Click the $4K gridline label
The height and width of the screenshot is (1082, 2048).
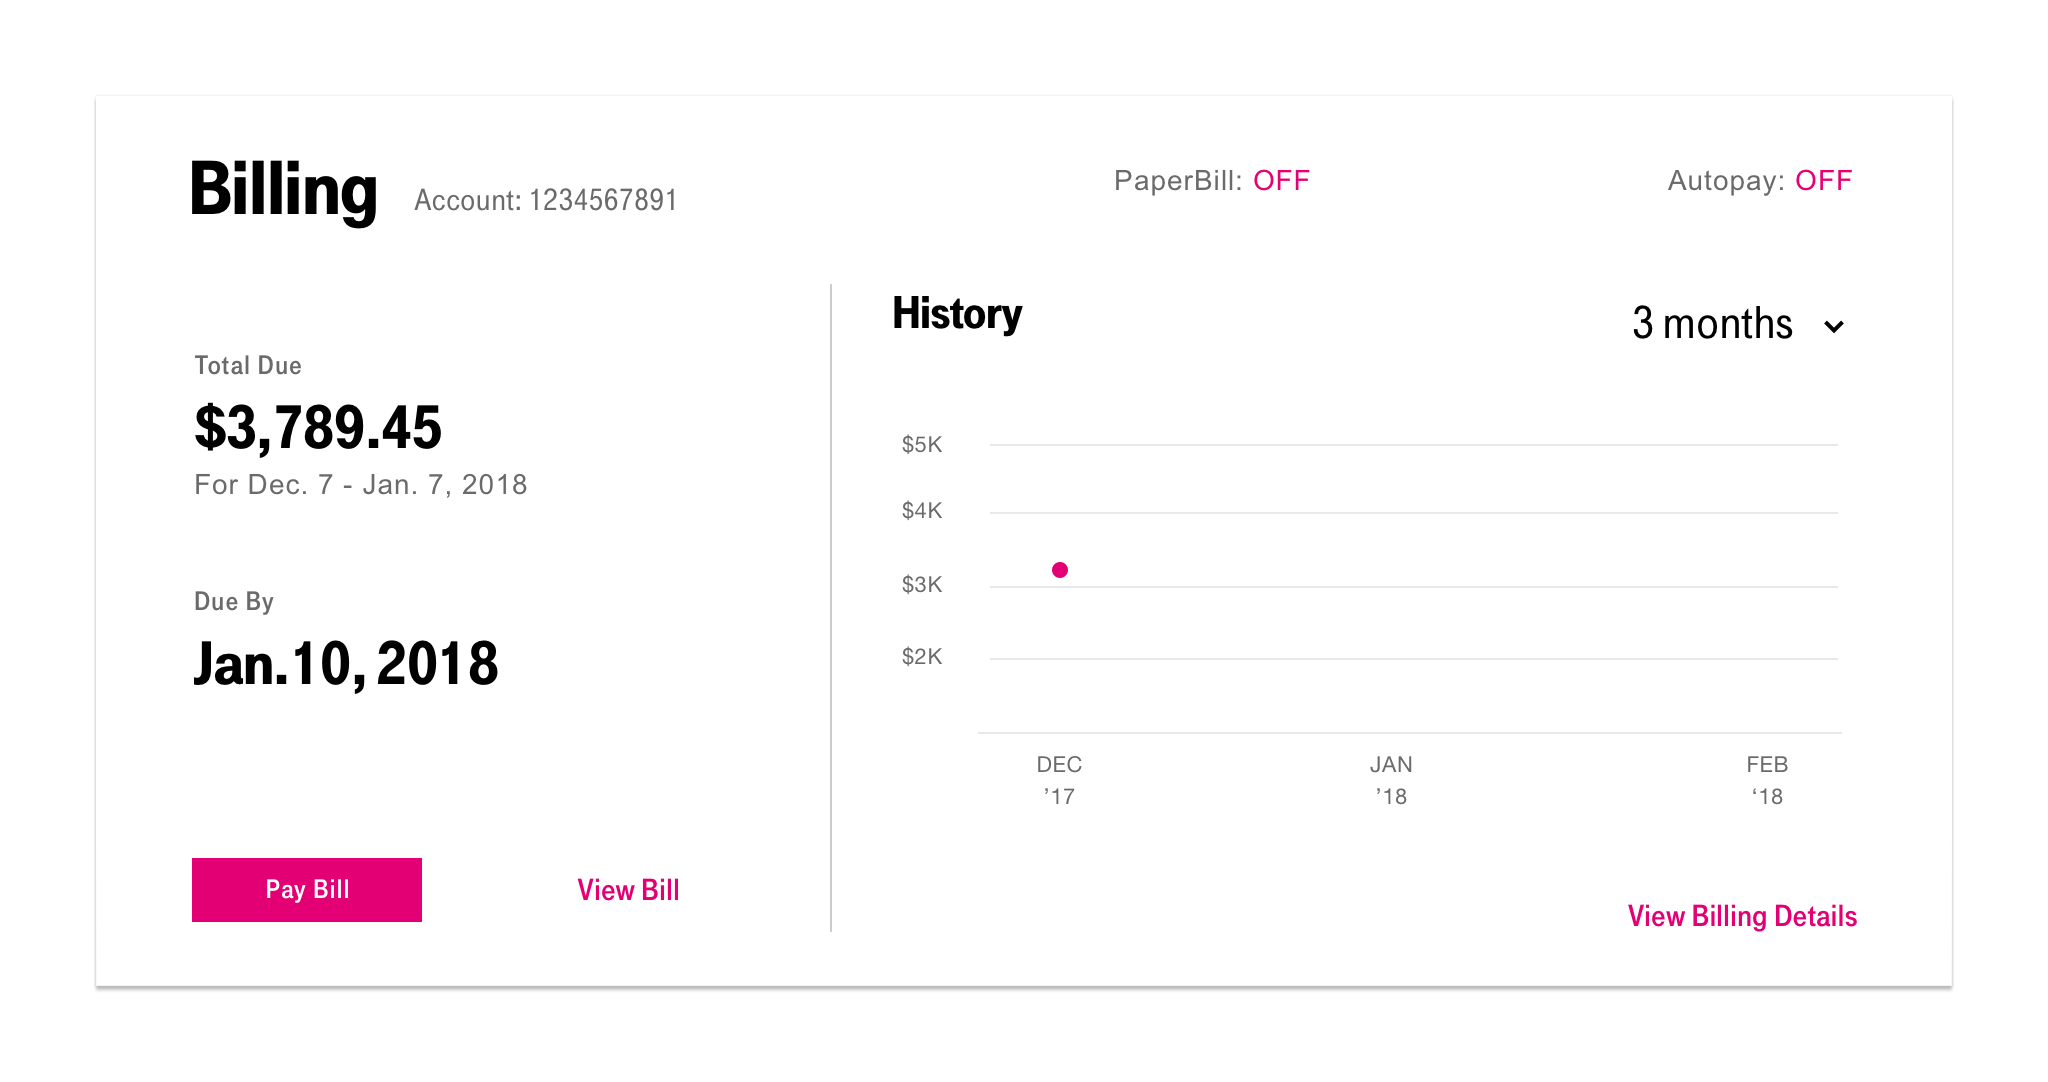point(922,510)
